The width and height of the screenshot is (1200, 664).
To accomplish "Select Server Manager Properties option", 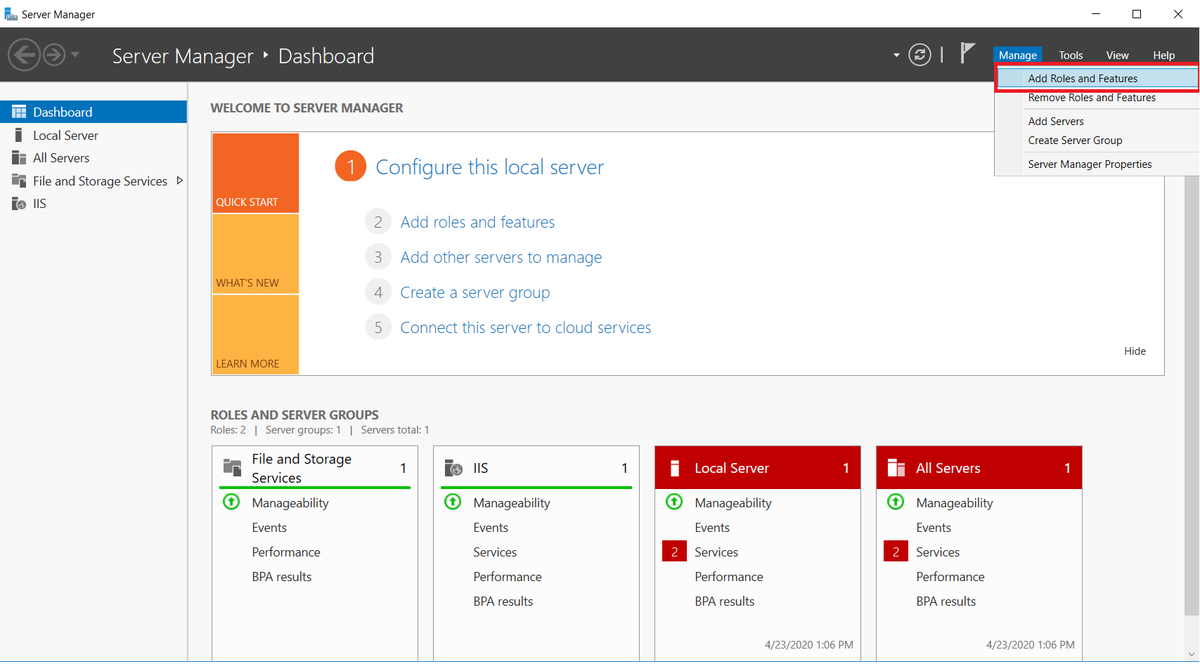I will 1089,164.
